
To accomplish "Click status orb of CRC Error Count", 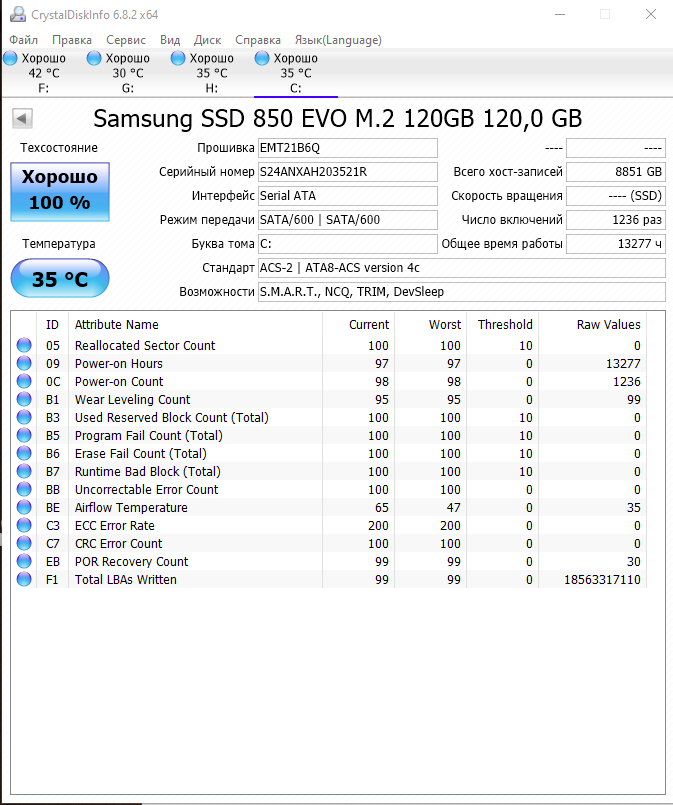I will [x=24, y=543].
